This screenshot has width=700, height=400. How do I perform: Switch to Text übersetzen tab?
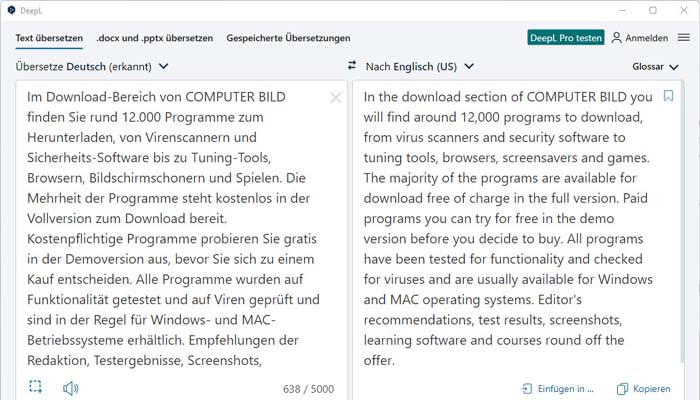pyautogui.click(x=49, y=38)
